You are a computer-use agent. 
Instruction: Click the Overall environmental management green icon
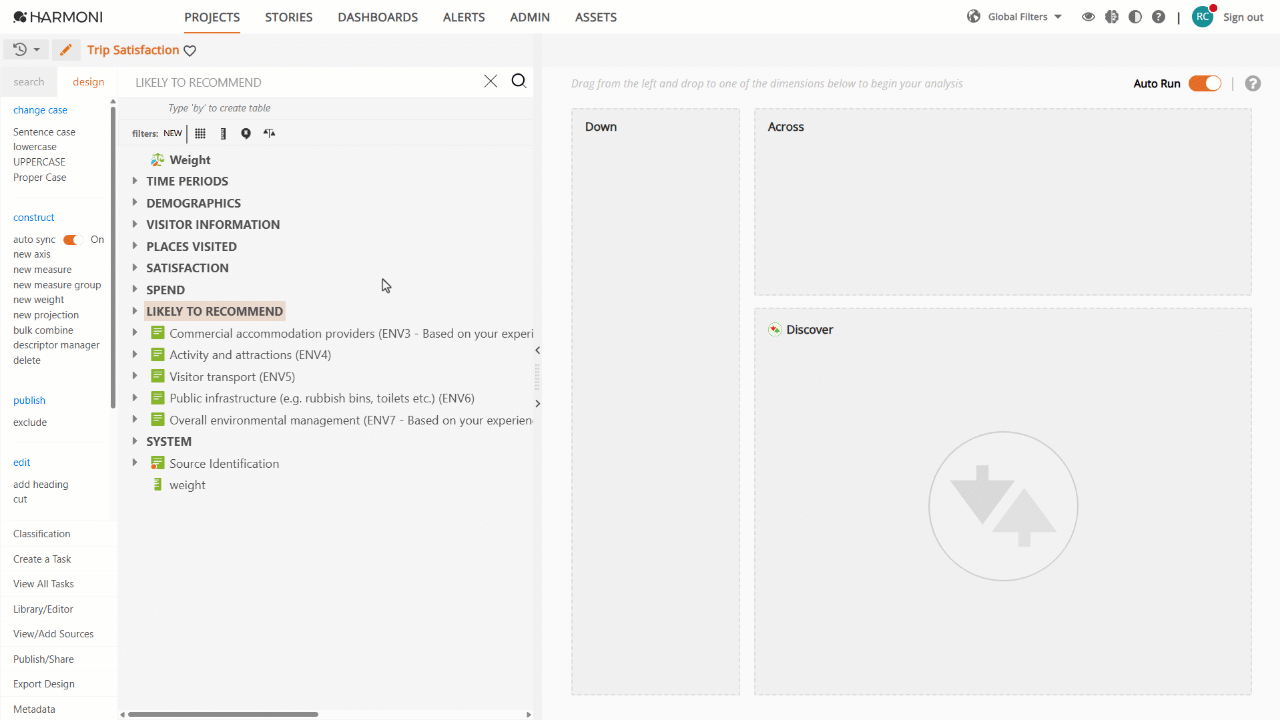coord(157,420)
